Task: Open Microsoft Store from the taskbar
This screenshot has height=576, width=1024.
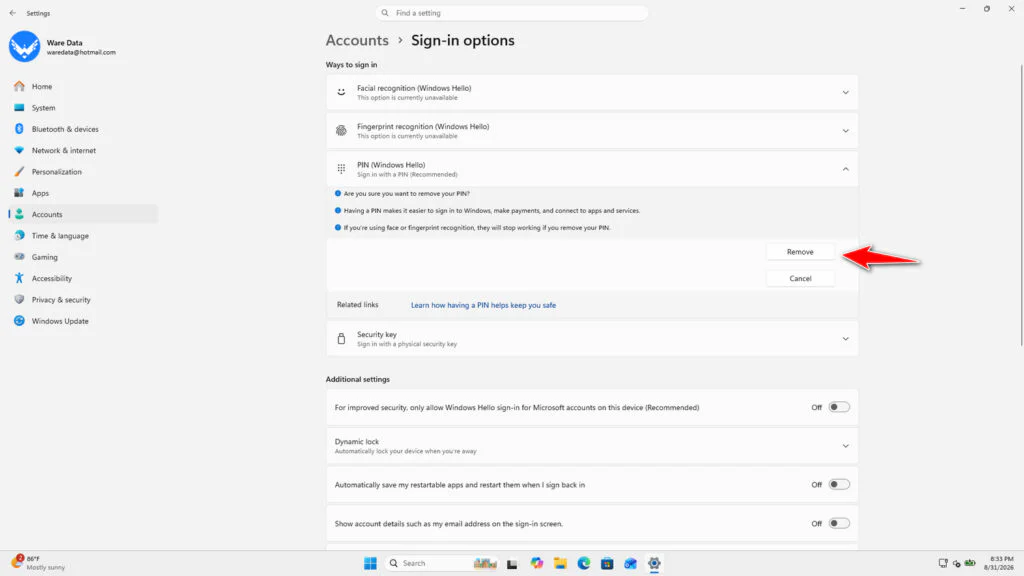Action: point(607,563)
